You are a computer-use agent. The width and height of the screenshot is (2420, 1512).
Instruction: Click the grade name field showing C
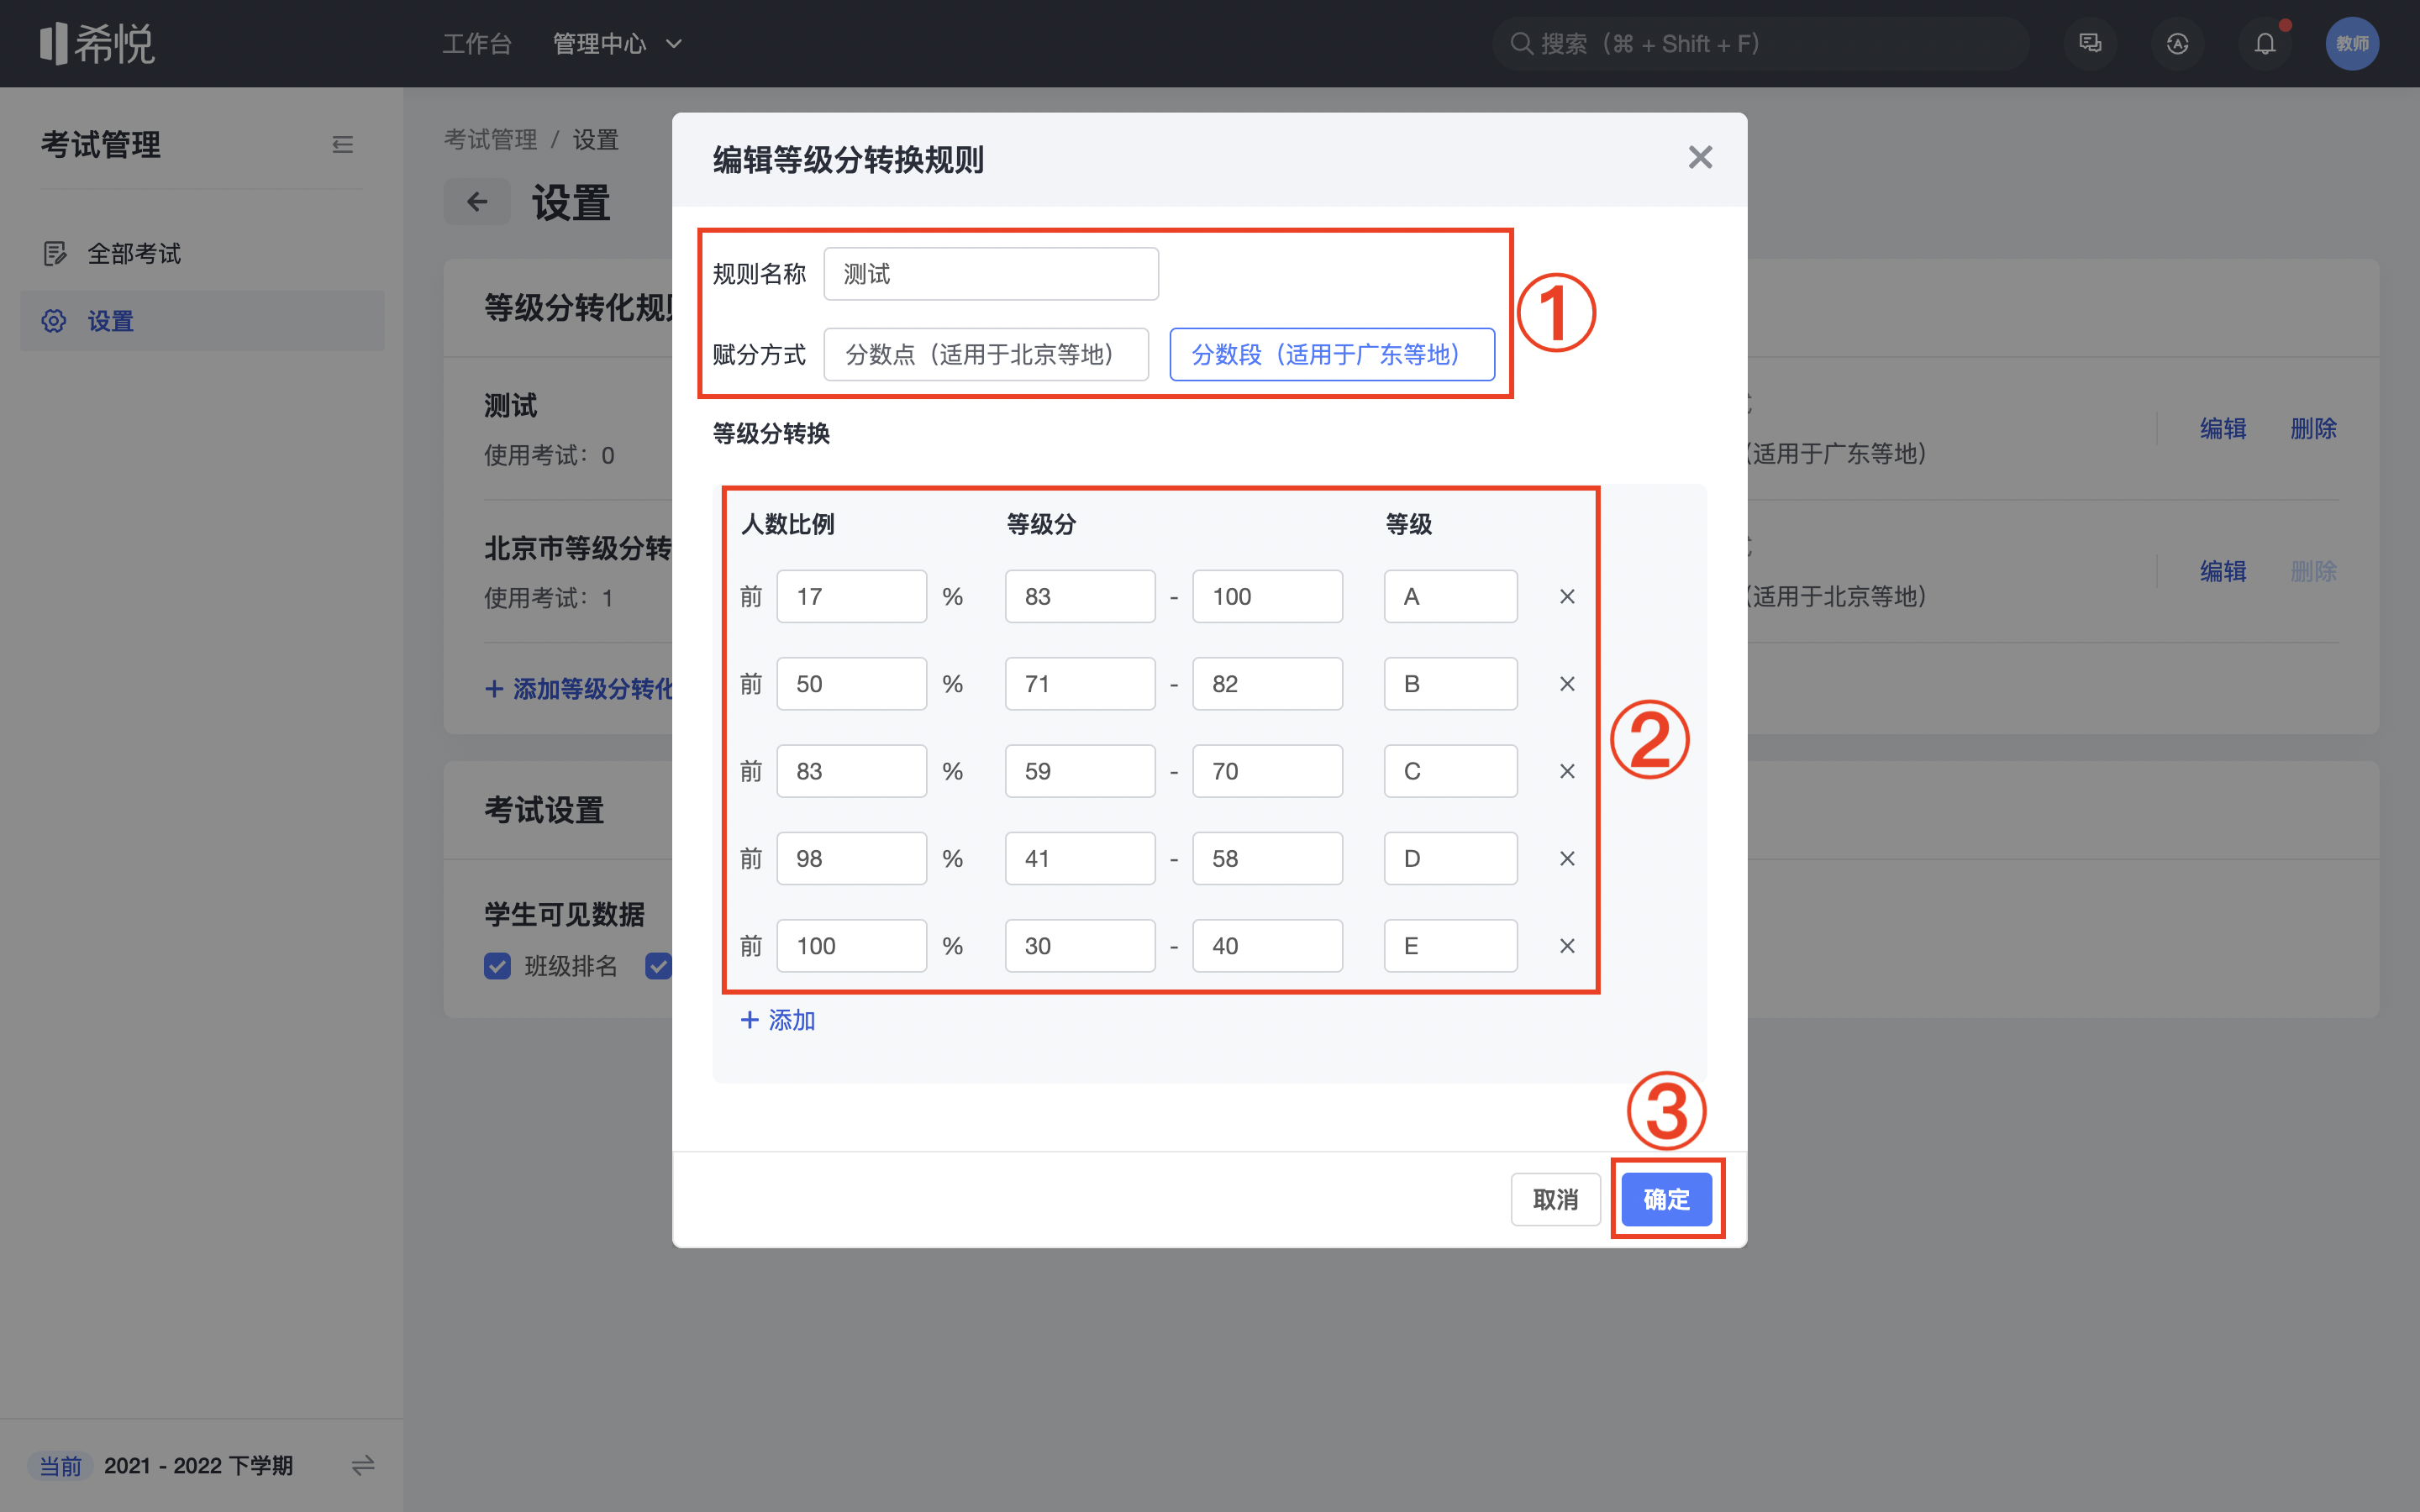[x=1450, y=771]
